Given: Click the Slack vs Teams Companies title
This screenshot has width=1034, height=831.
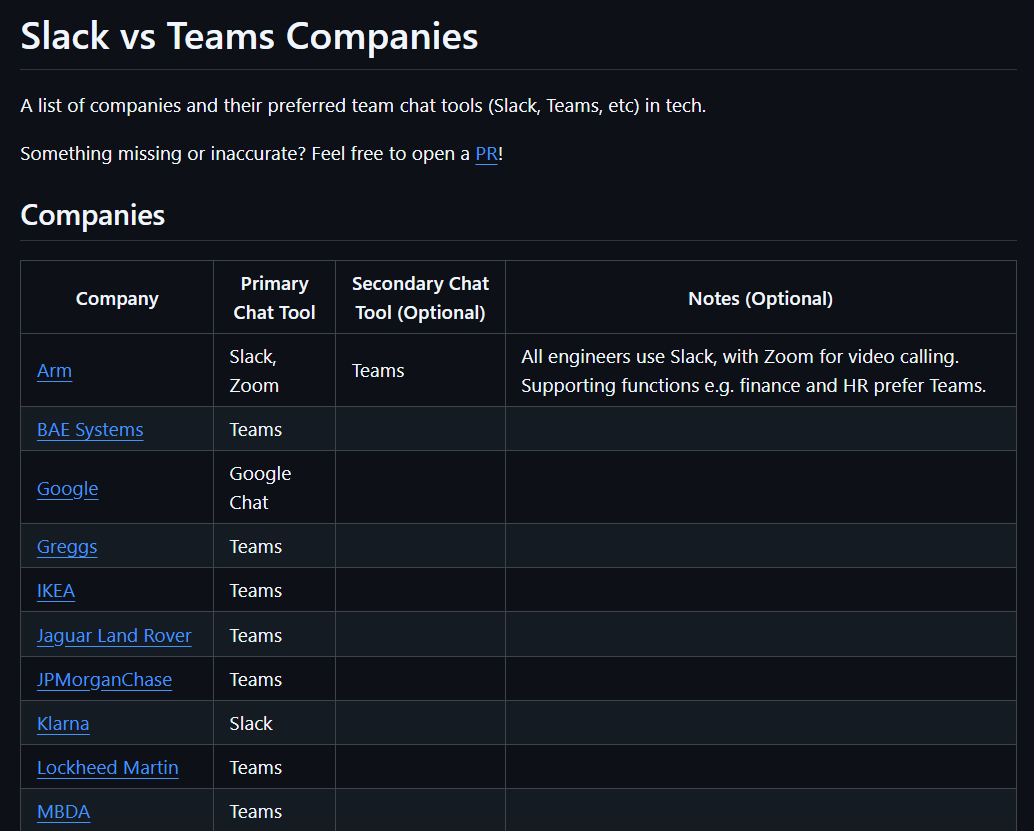Looking at the screenshot, I should [x=249, y=36].
